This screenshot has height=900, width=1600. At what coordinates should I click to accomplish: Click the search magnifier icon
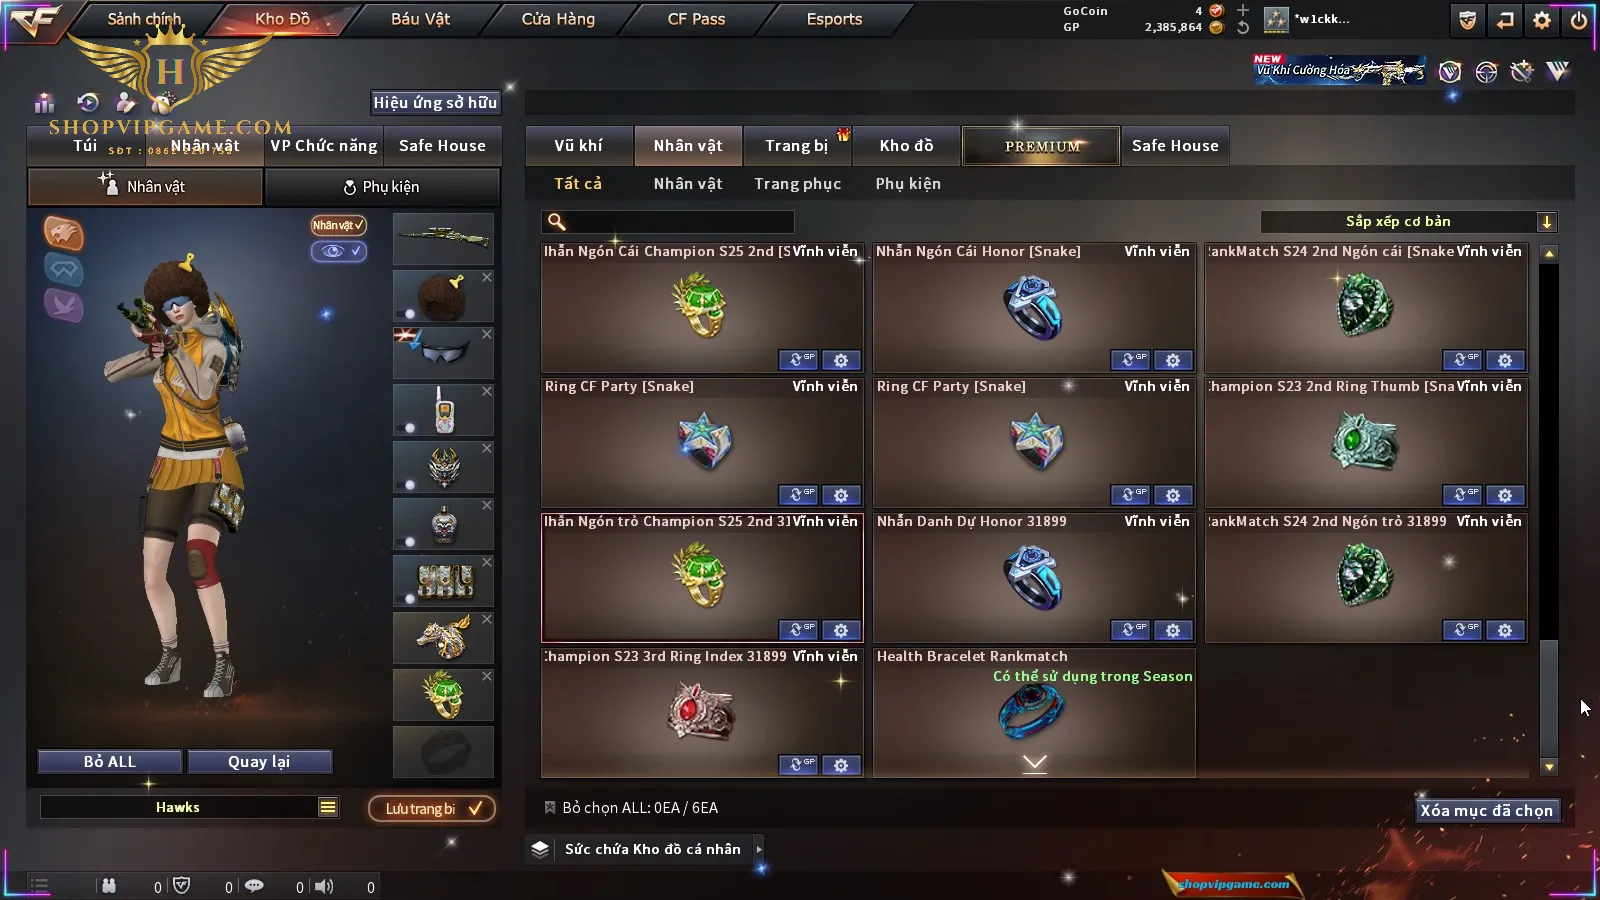coord(557,222)
